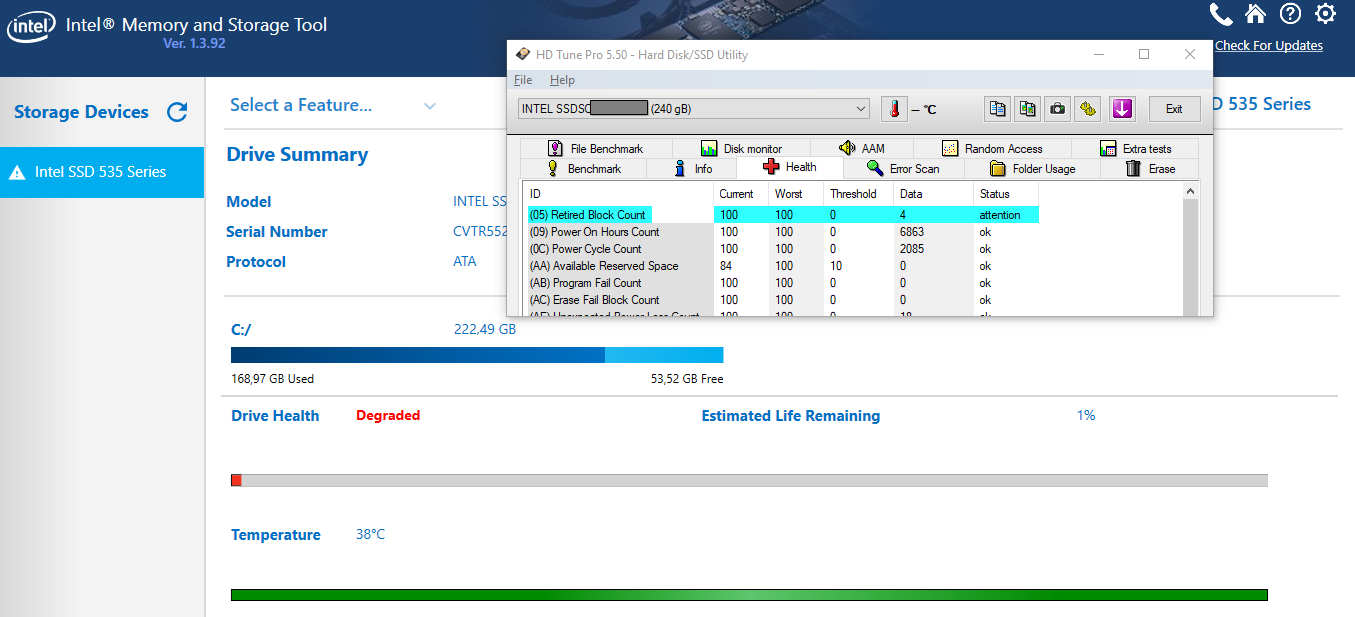This screenshot has height=617, width=1355.
Task: Click the thermometer temperature button in HD Tune
Action: [x=894, y=109]
